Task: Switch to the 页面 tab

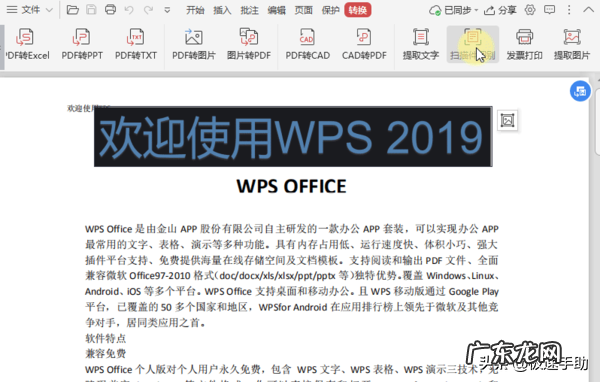Action: (303, 10)
